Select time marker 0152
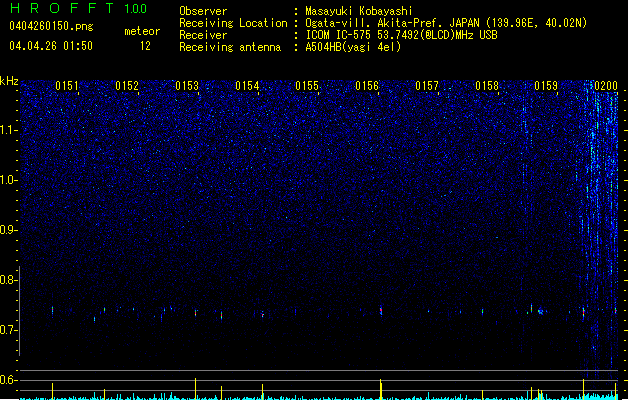Image resolution: width=629 pixels, height=400 pixels. click(x=127, y=86)
